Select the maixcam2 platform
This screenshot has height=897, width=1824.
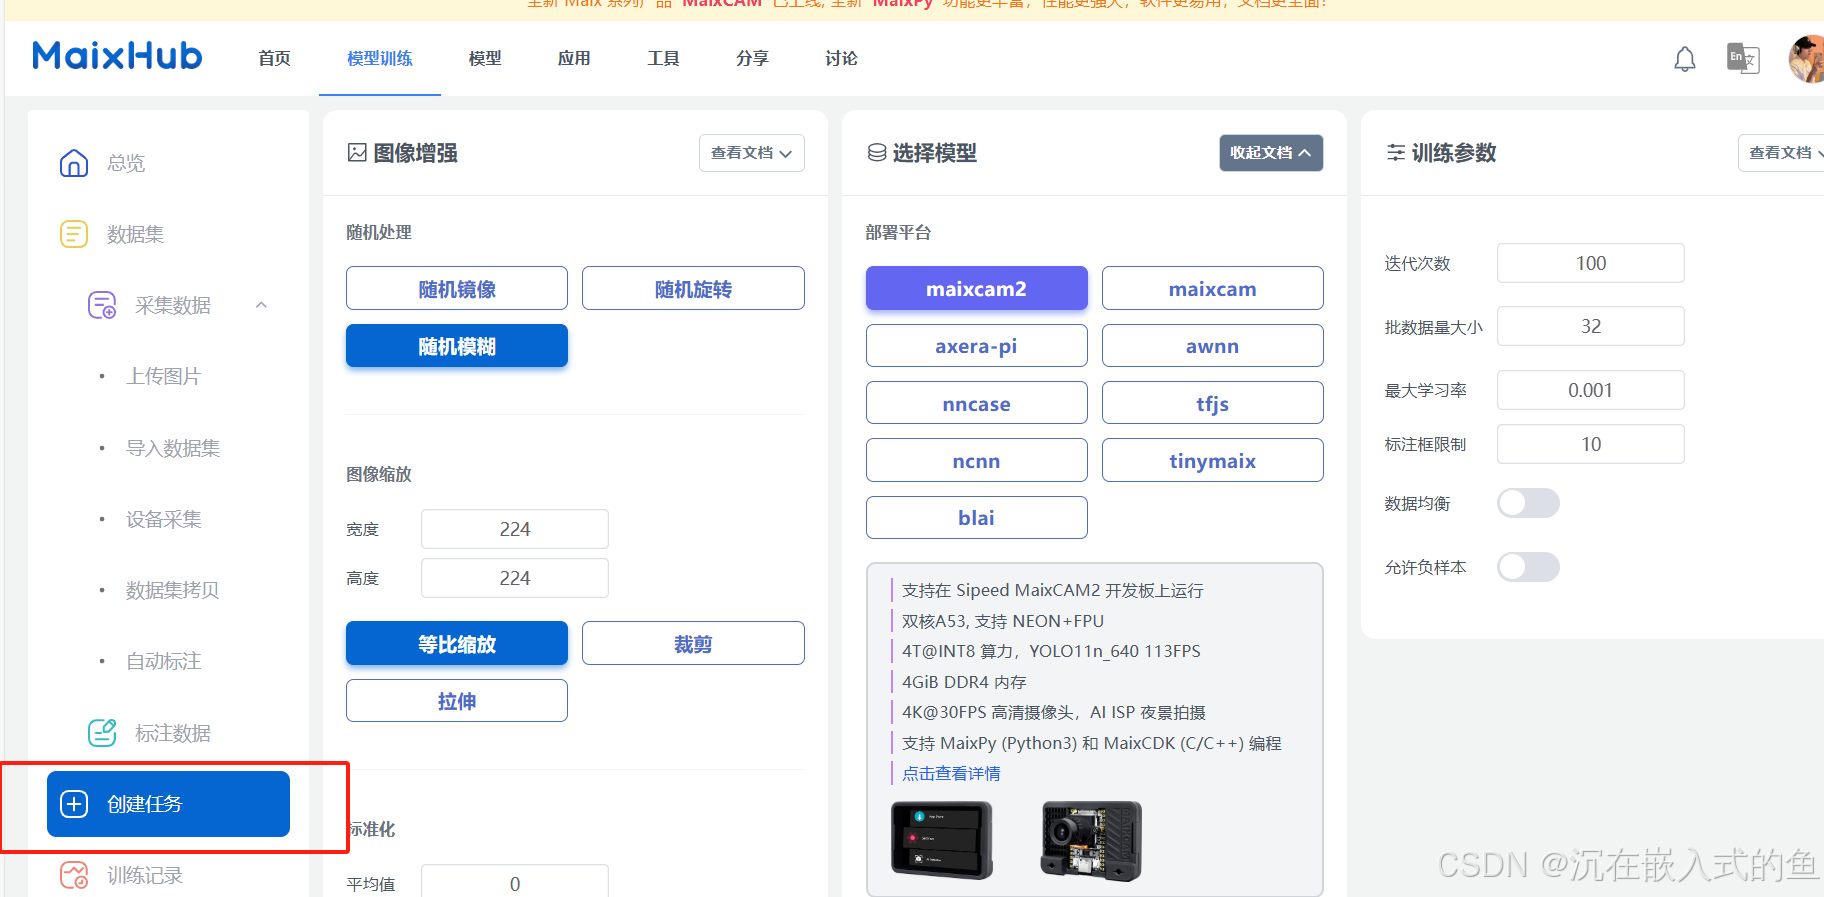(976, 289)
